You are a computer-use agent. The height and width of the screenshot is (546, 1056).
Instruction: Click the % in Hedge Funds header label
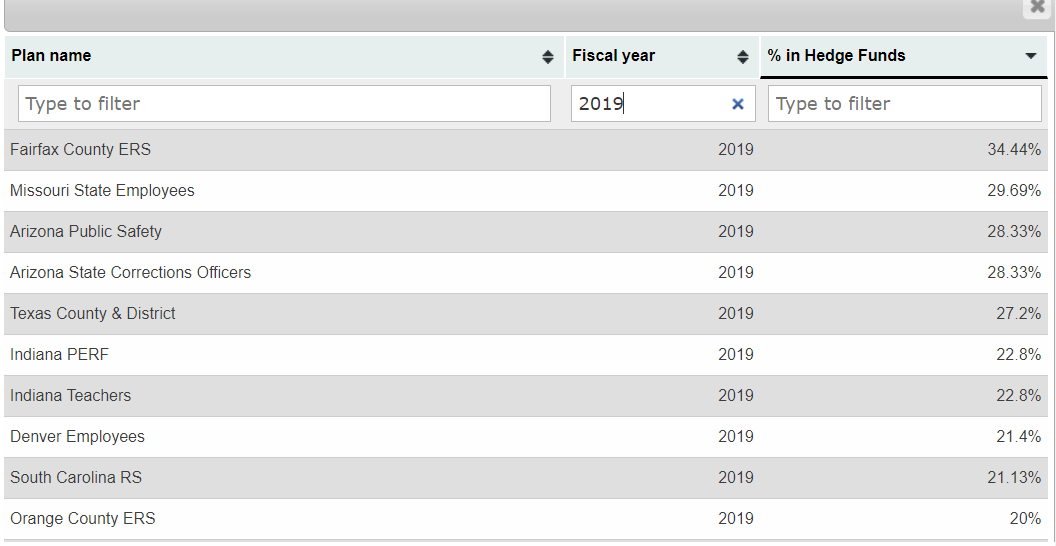coord(836,56)
